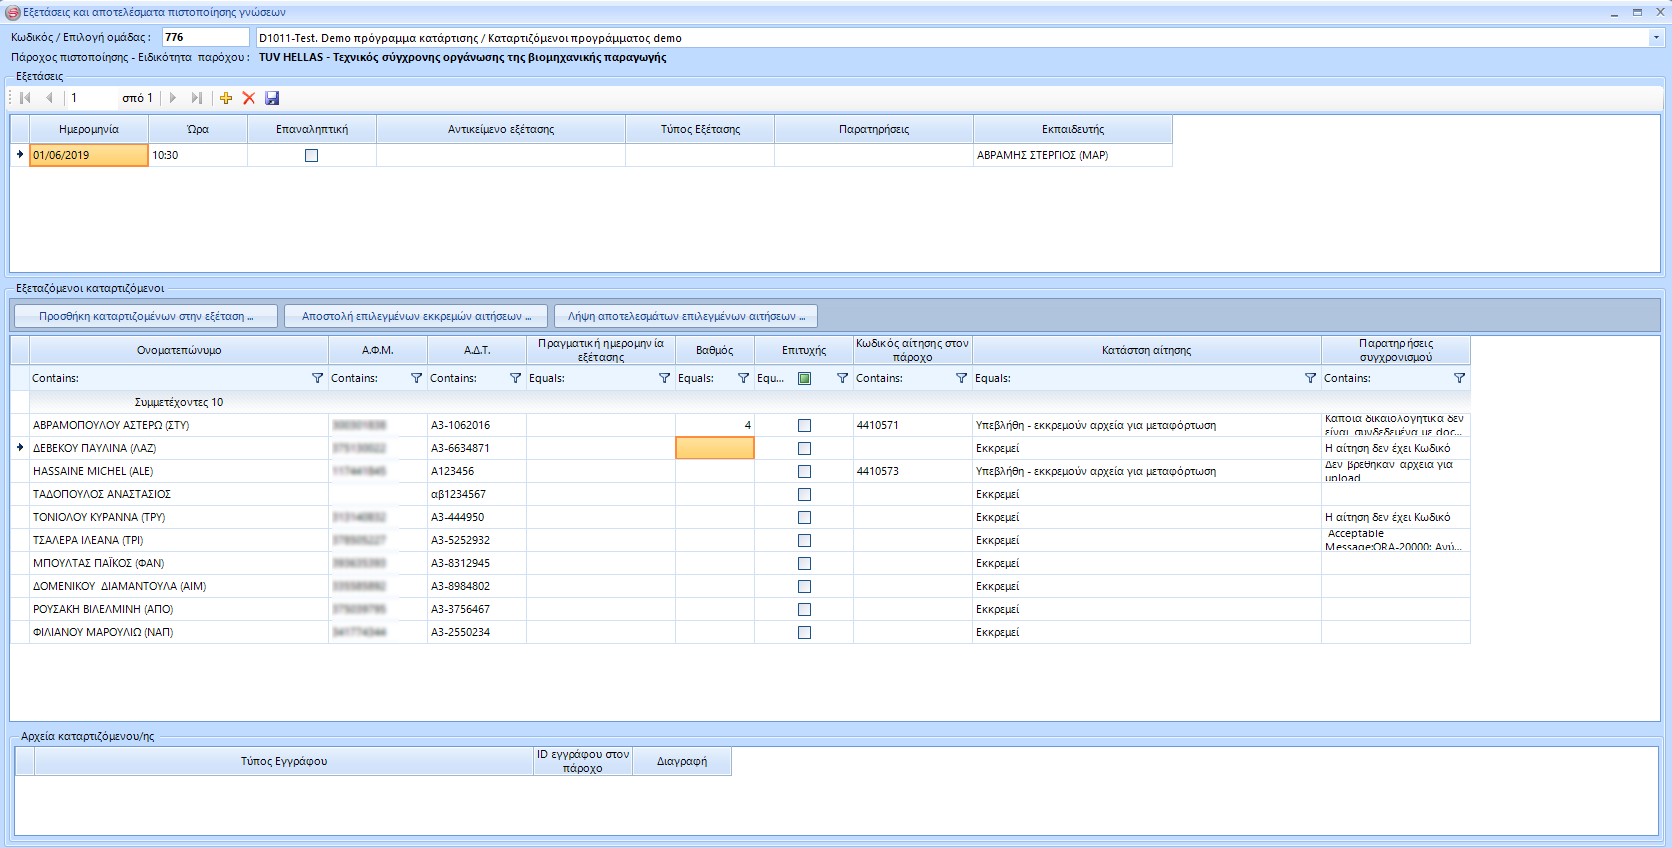Sort by Ονοματεπώνυμο column header
The height and width of the screenshot is (848, 1672).
[179, 350]
